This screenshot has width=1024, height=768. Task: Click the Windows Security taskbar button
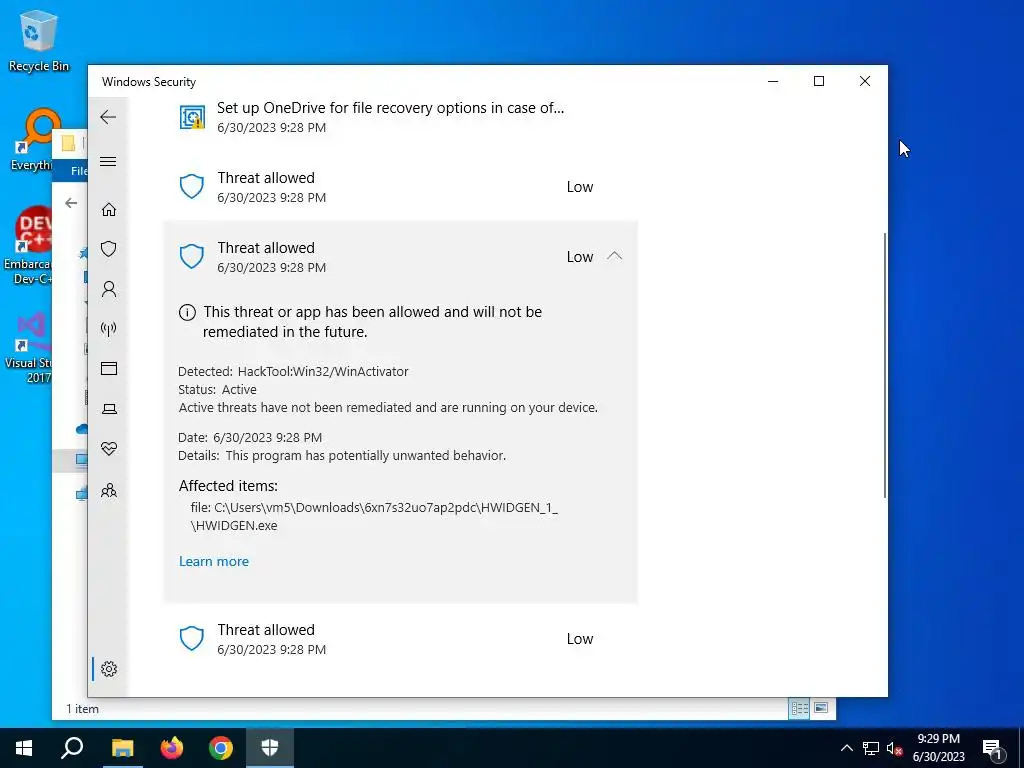(270, 748)
